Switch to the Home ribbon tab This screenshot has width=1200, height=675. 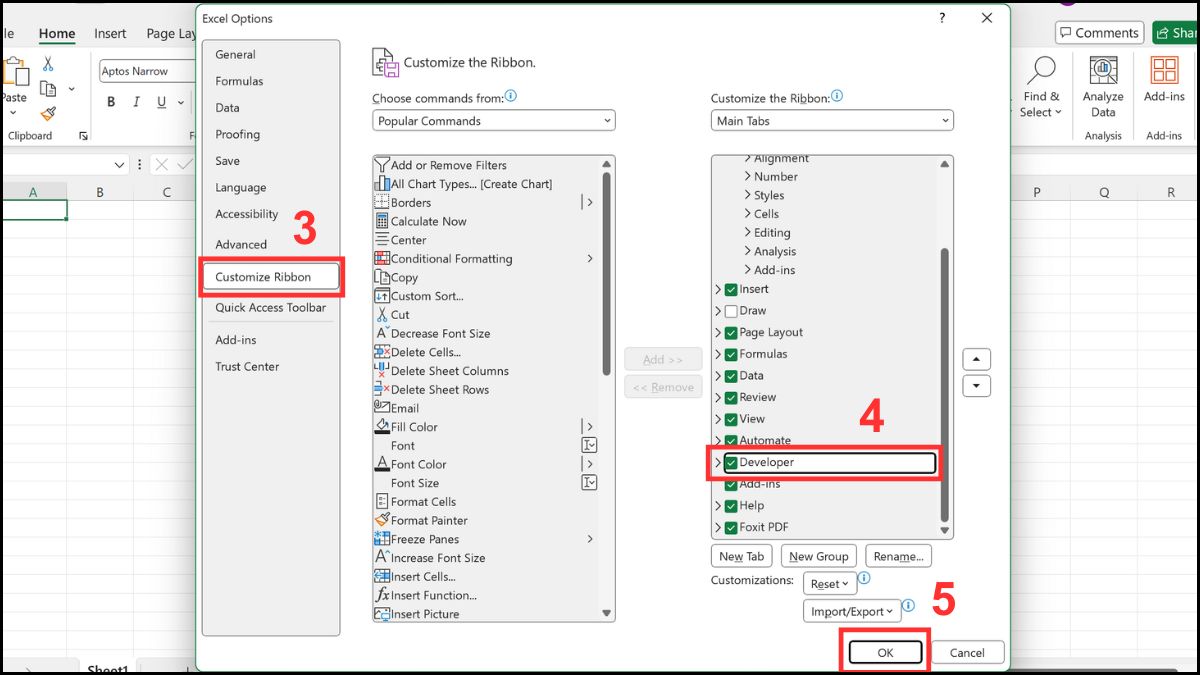click(56, 33)
